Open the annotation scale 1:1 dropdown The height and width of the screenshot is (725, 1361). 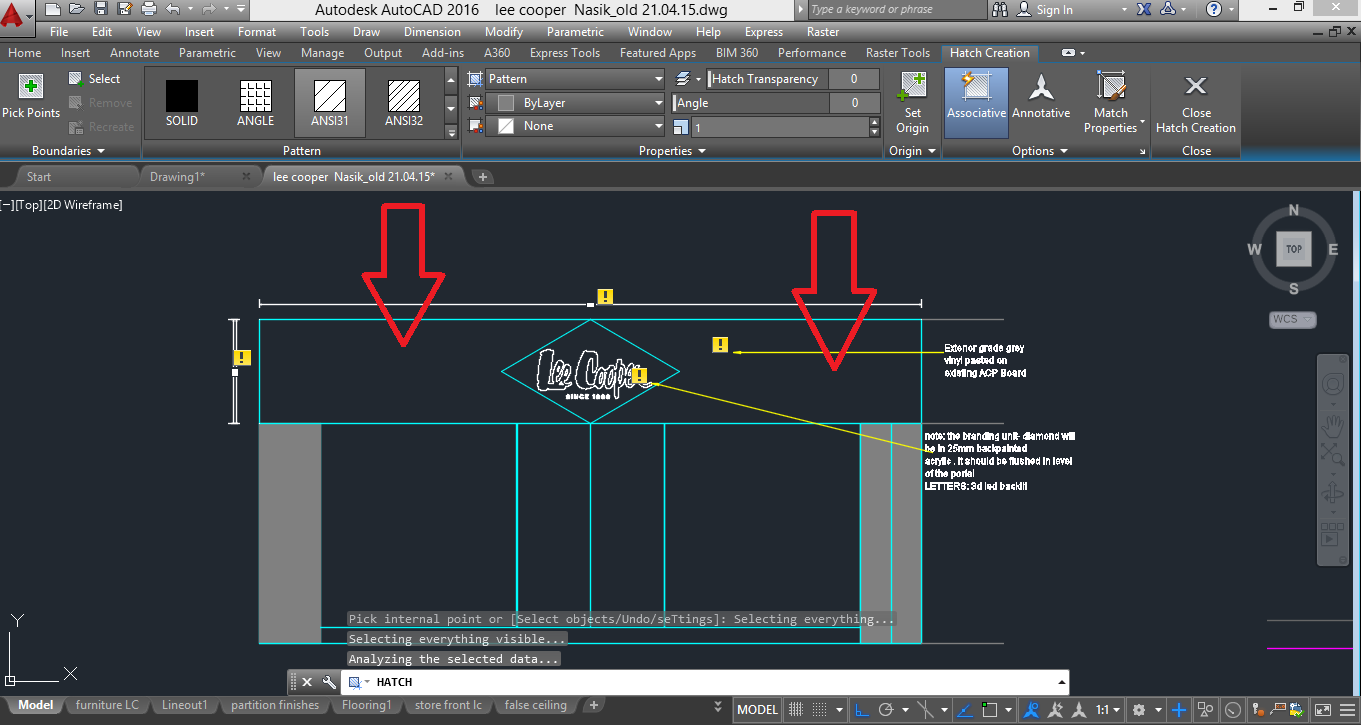click(1107, 710)
